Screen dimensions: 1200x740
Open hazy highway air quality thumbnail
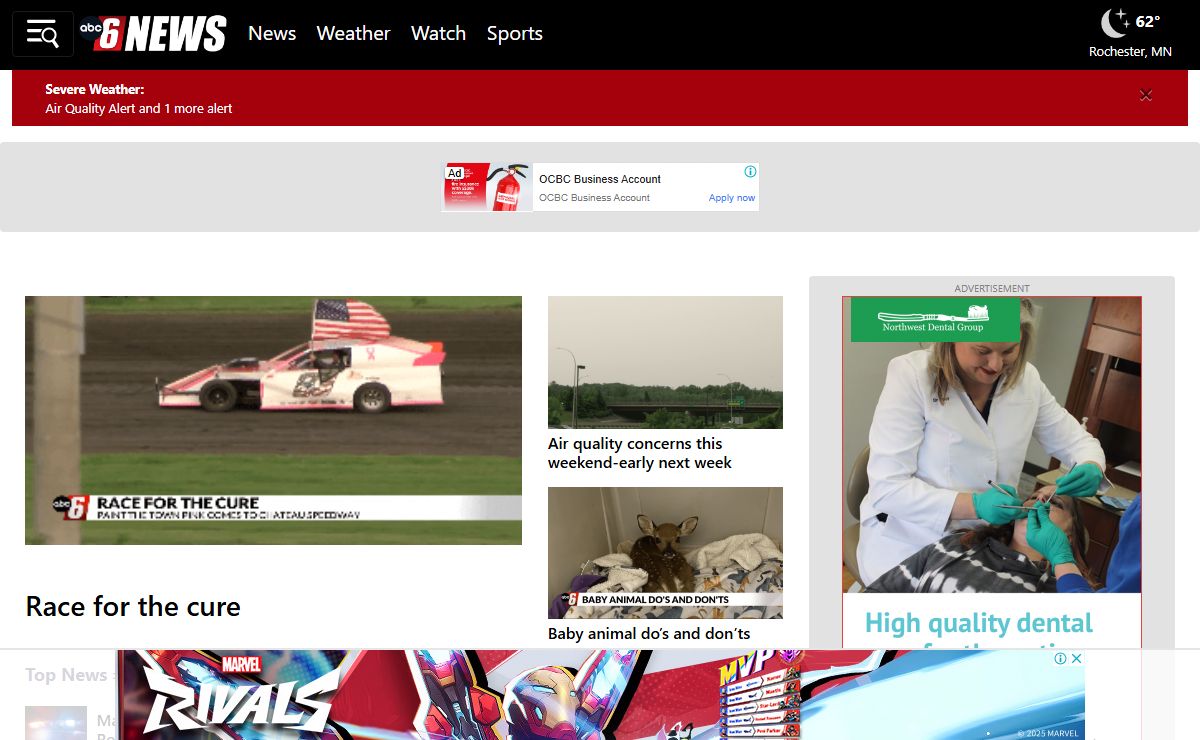[x=665, y=362]
